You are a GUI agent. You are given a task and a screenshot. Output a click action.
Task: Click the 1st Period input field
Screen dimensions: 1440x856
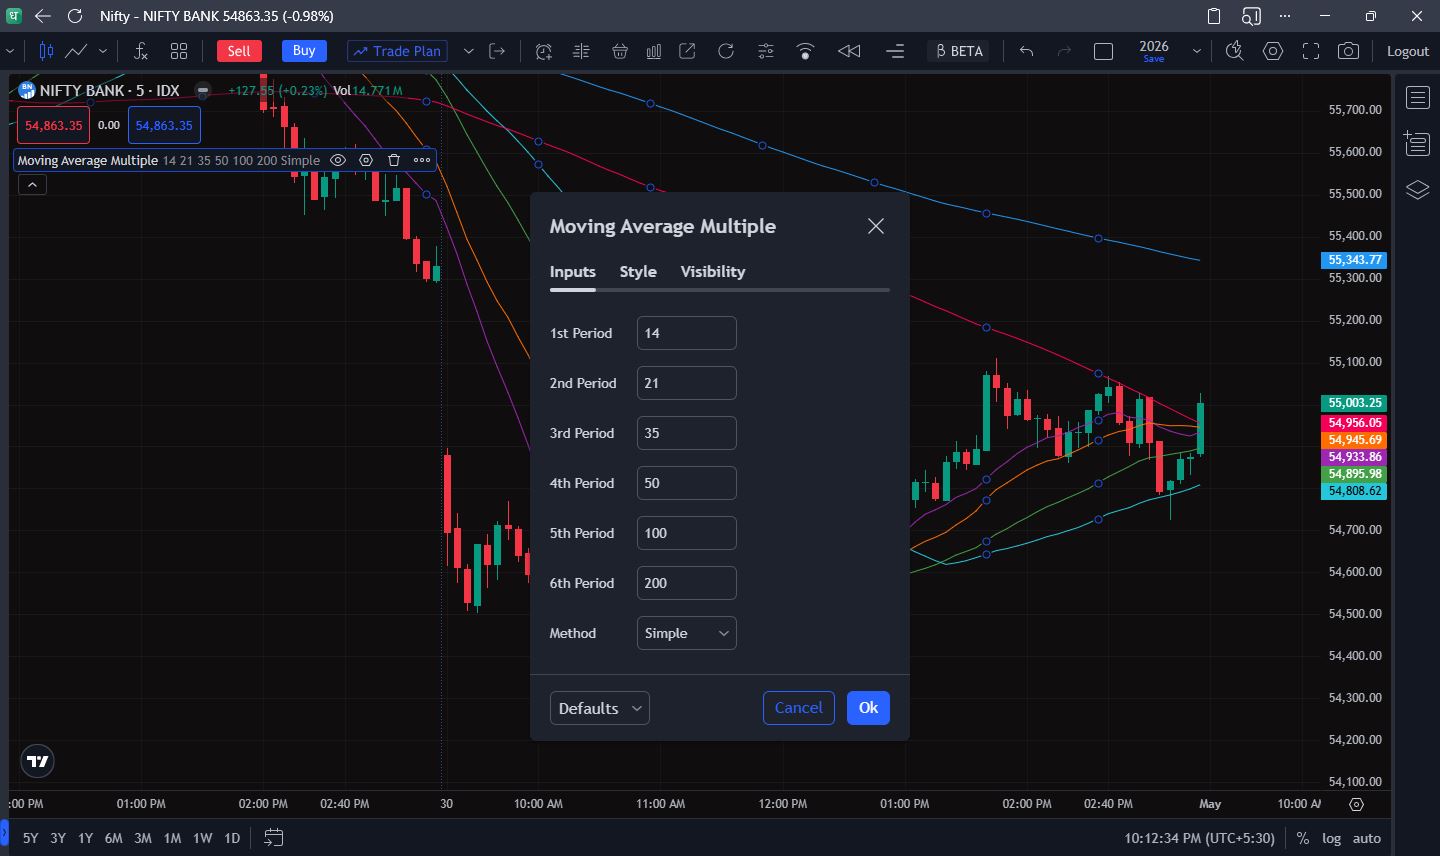click(x=687, y=333)
